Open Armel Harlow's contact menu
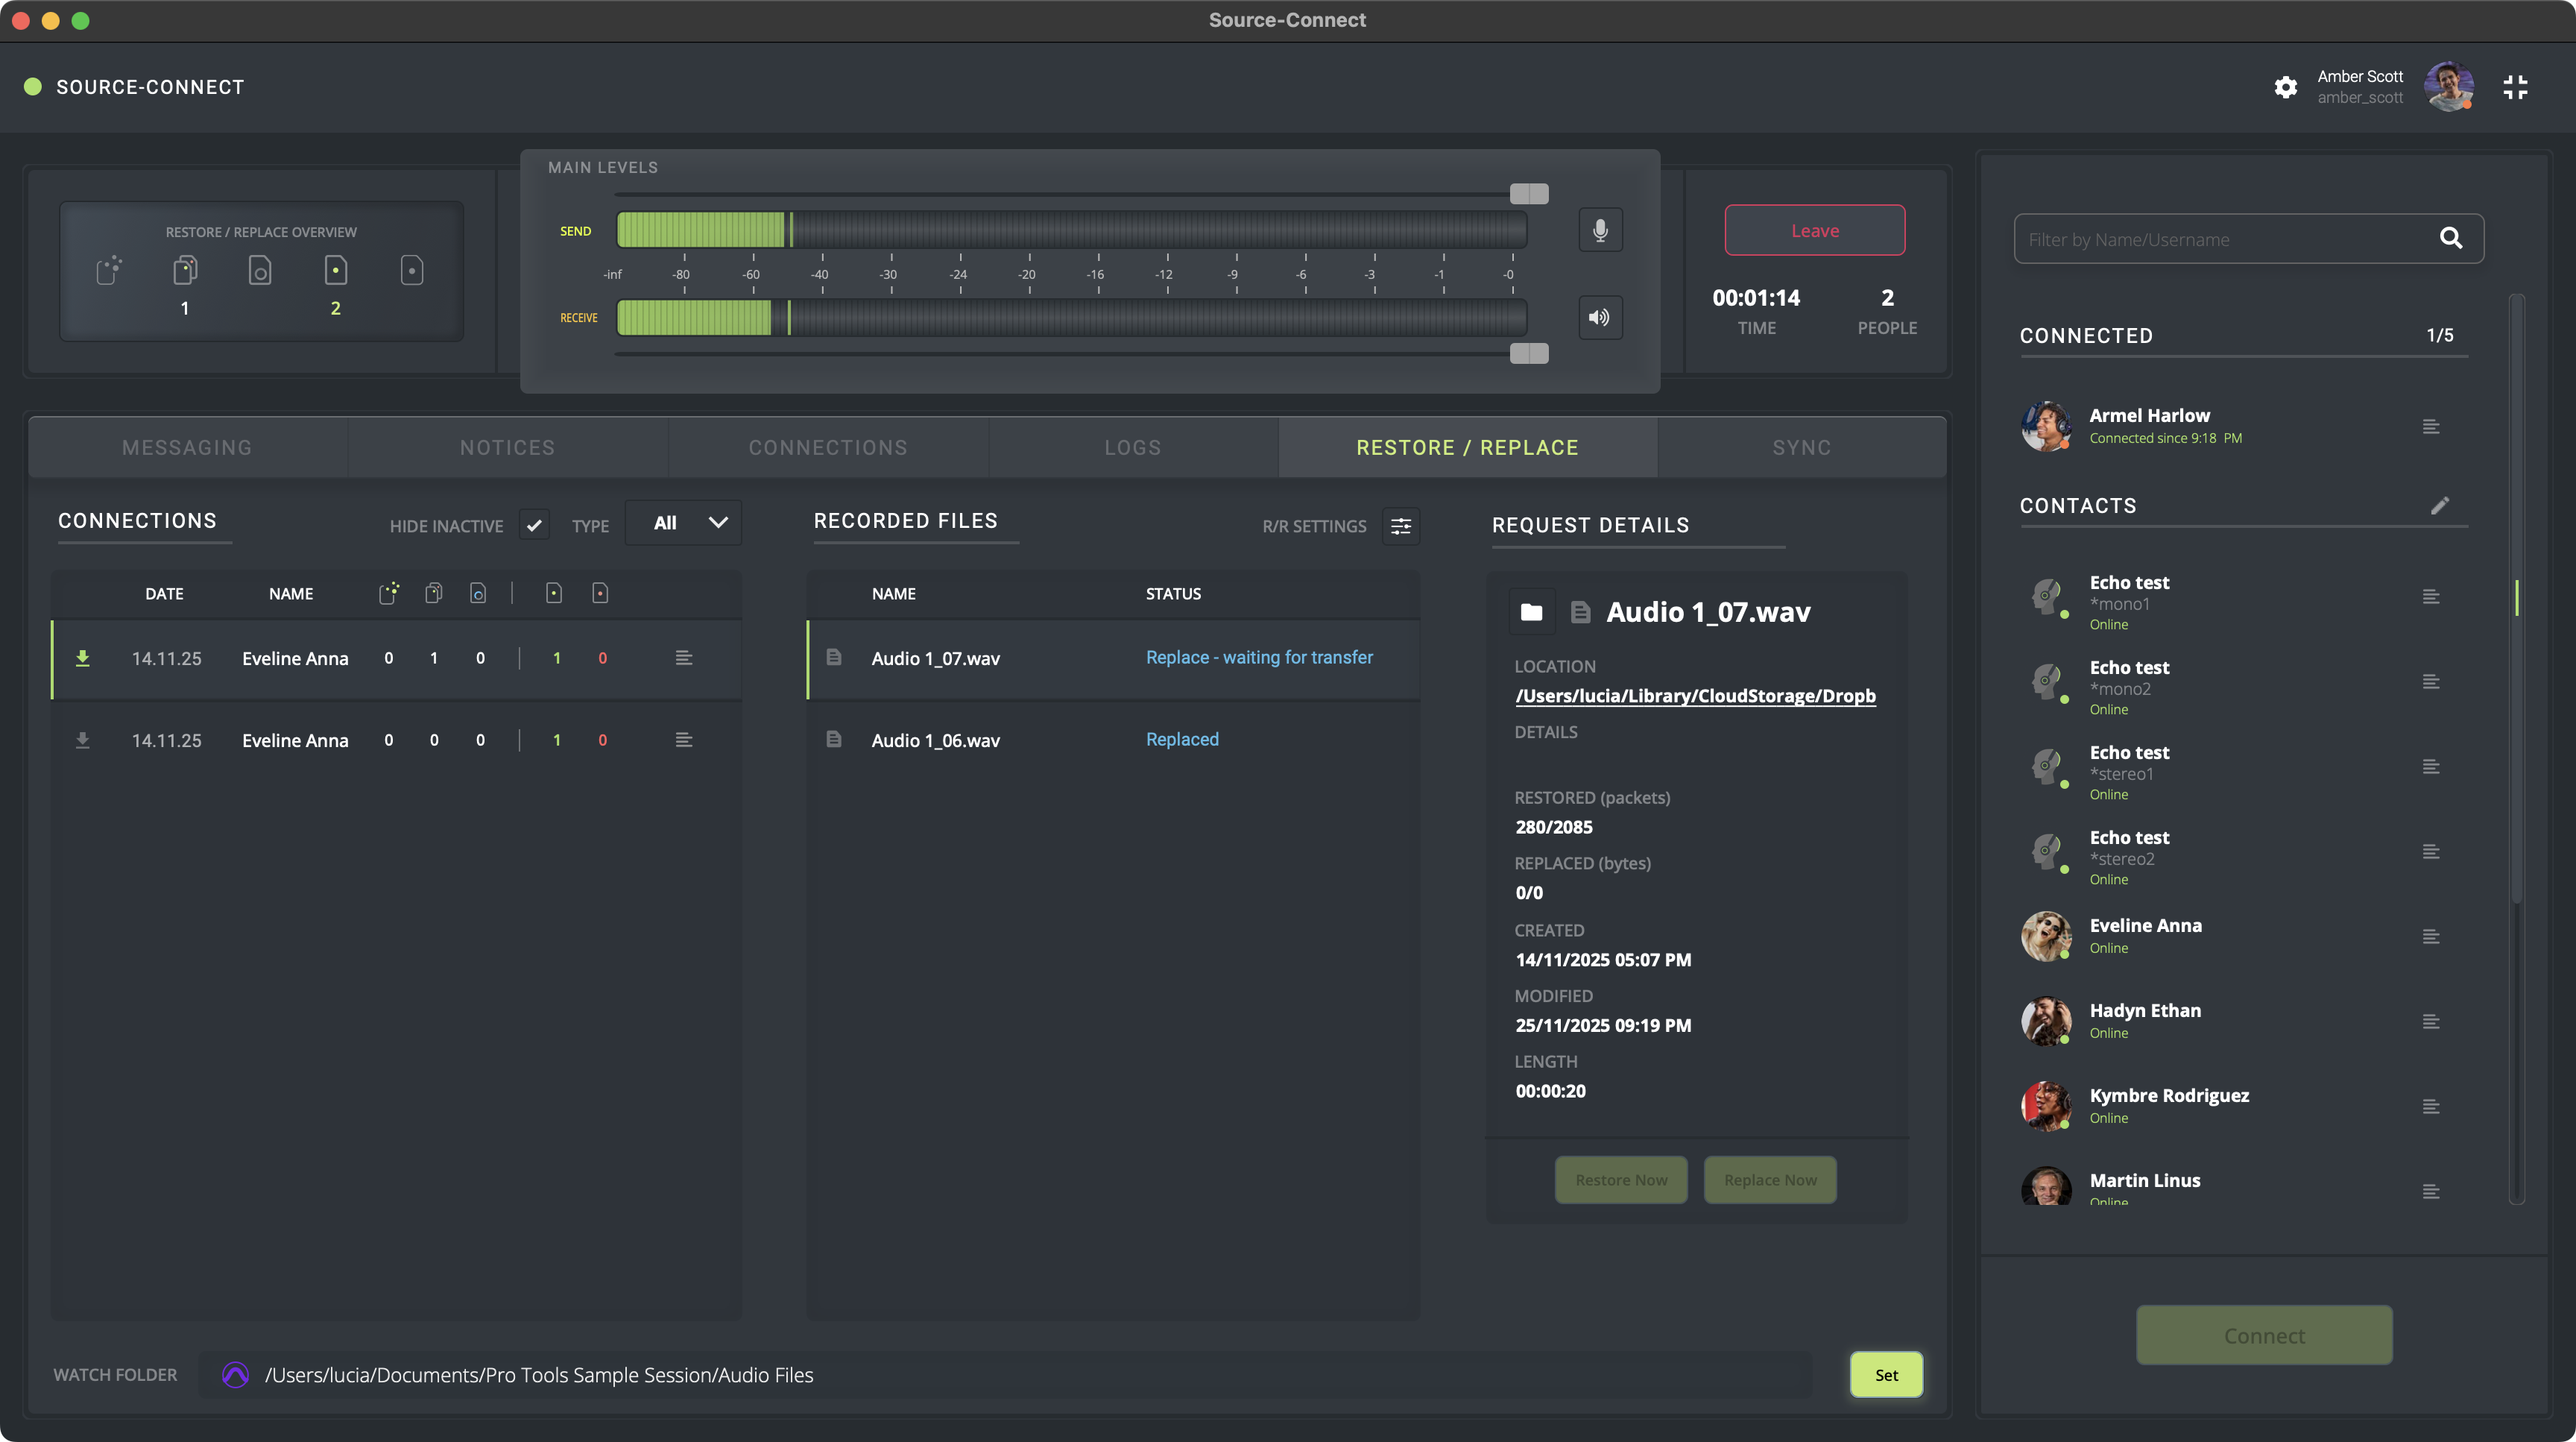Screen dimensions: 2576x1442 pos(2431,427)
